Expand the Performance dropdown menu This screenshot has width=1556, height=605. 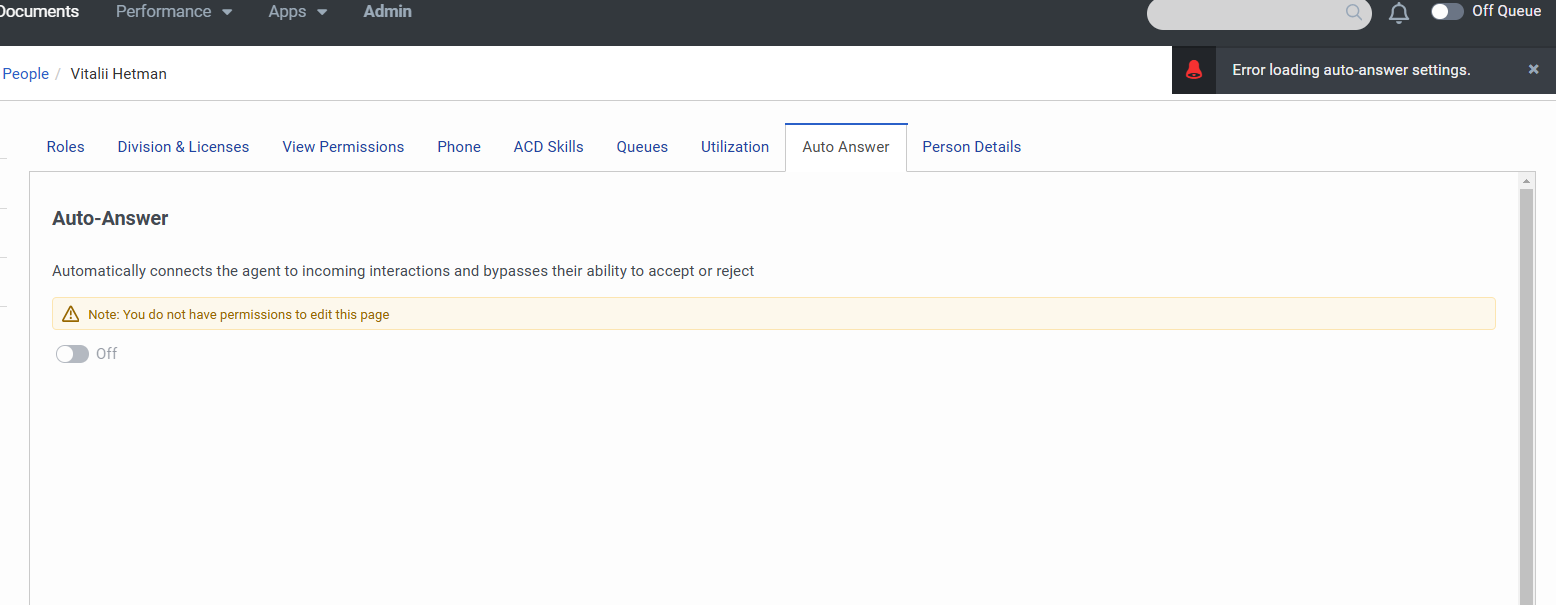click(x=174, y=12)
